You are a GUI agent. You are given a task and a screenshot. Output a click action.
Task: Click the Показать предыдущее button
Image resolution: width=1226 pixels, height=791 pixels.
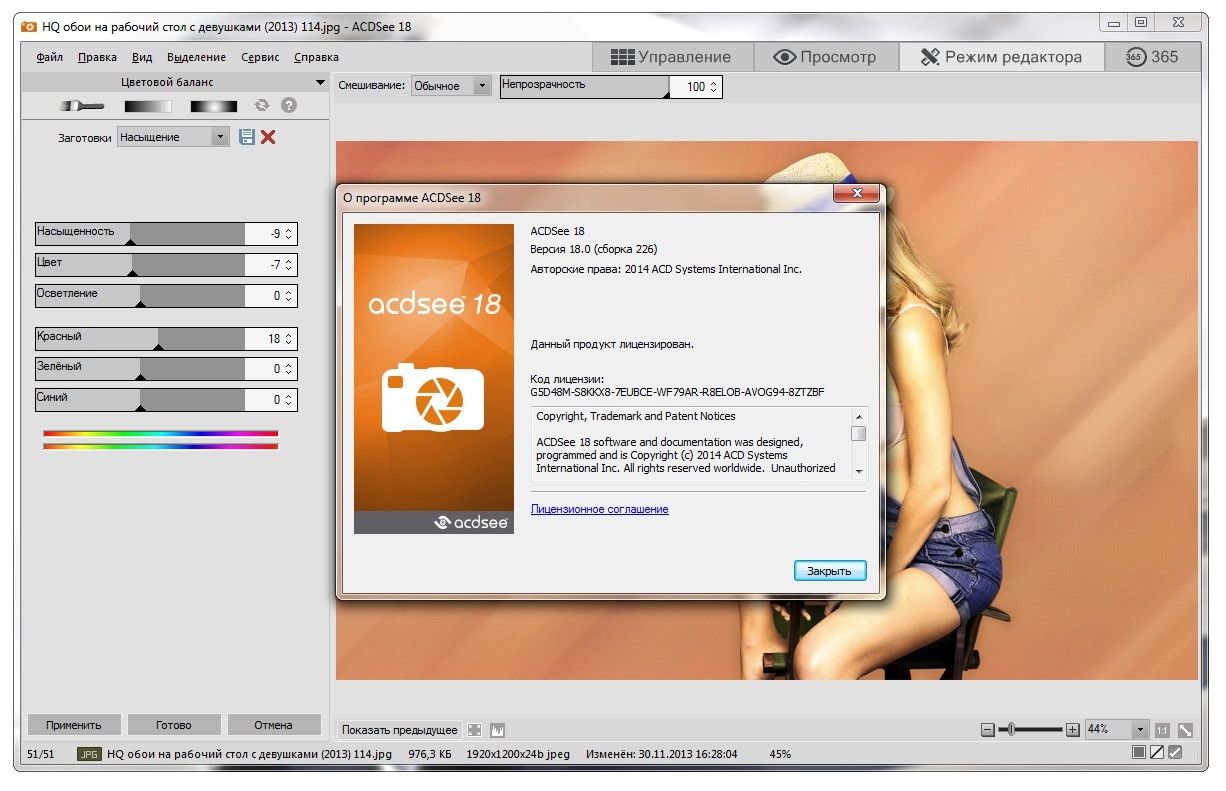coord(400,730)
